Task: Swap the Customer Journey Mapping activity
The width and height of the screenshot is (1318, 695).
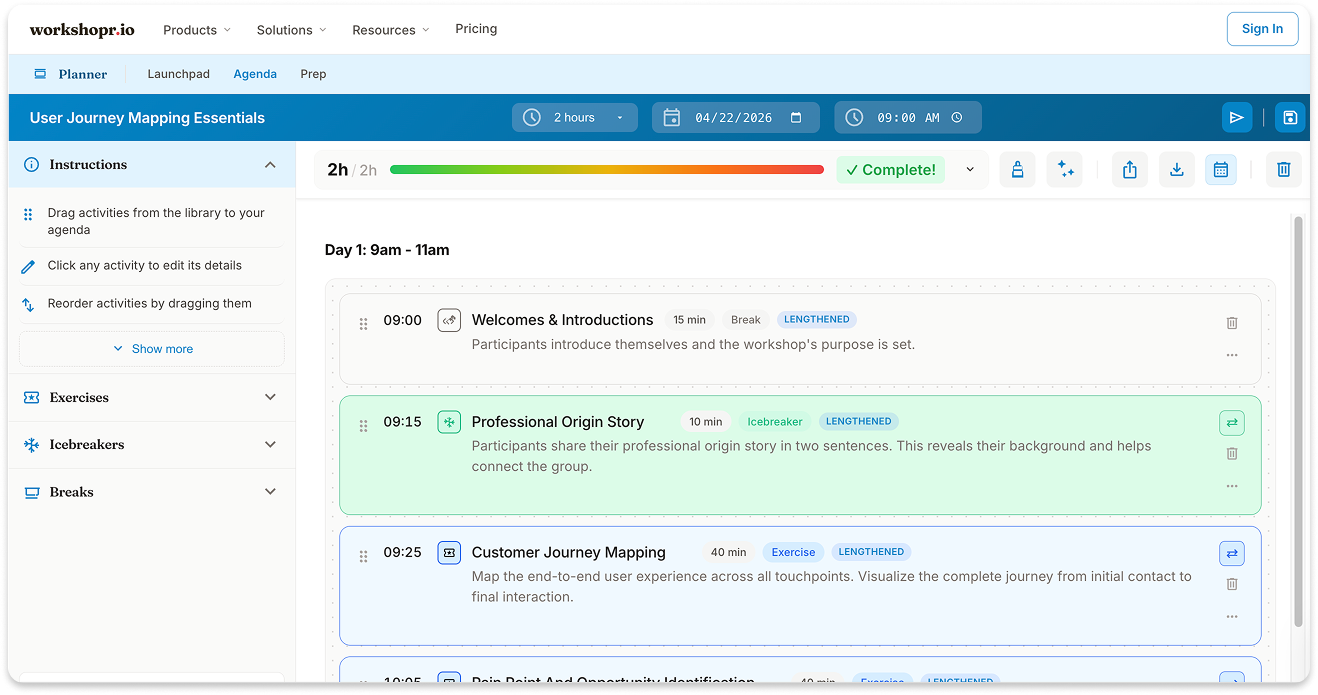Action: pyautogui.click(x=1232, y=553)
